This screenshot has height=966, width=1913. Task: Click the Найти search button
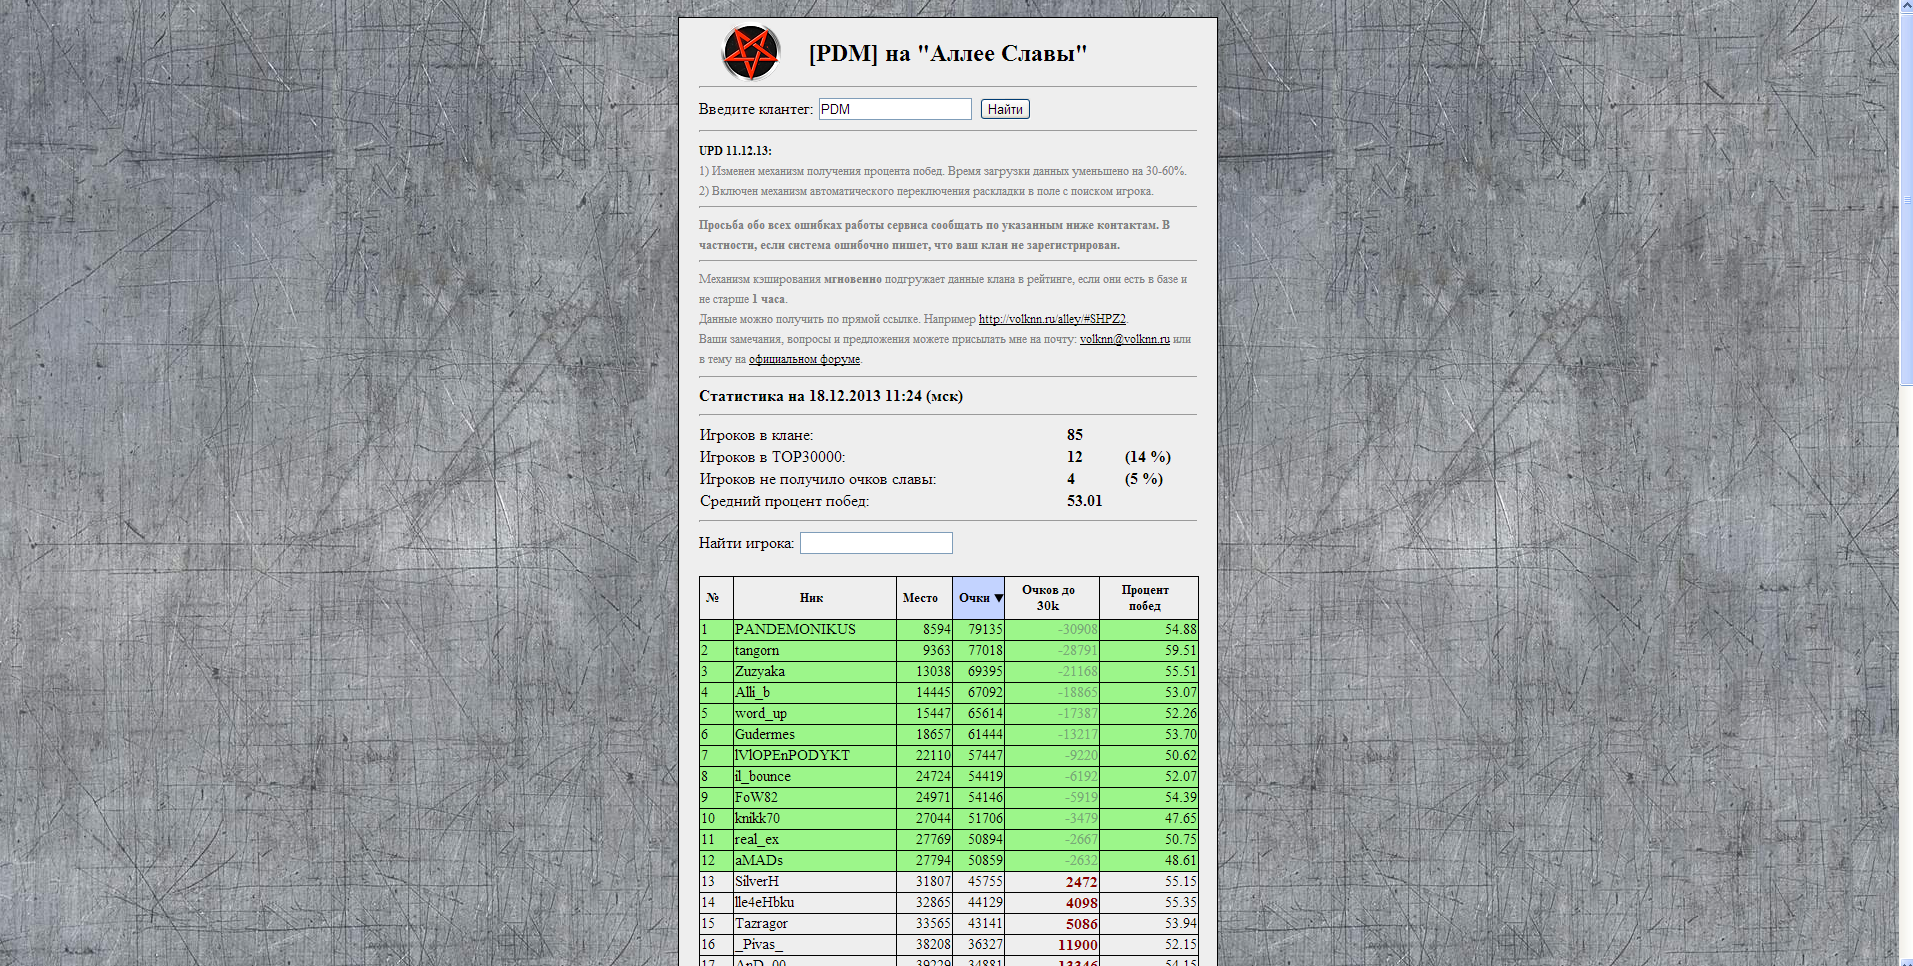(x=1005, y=109)
